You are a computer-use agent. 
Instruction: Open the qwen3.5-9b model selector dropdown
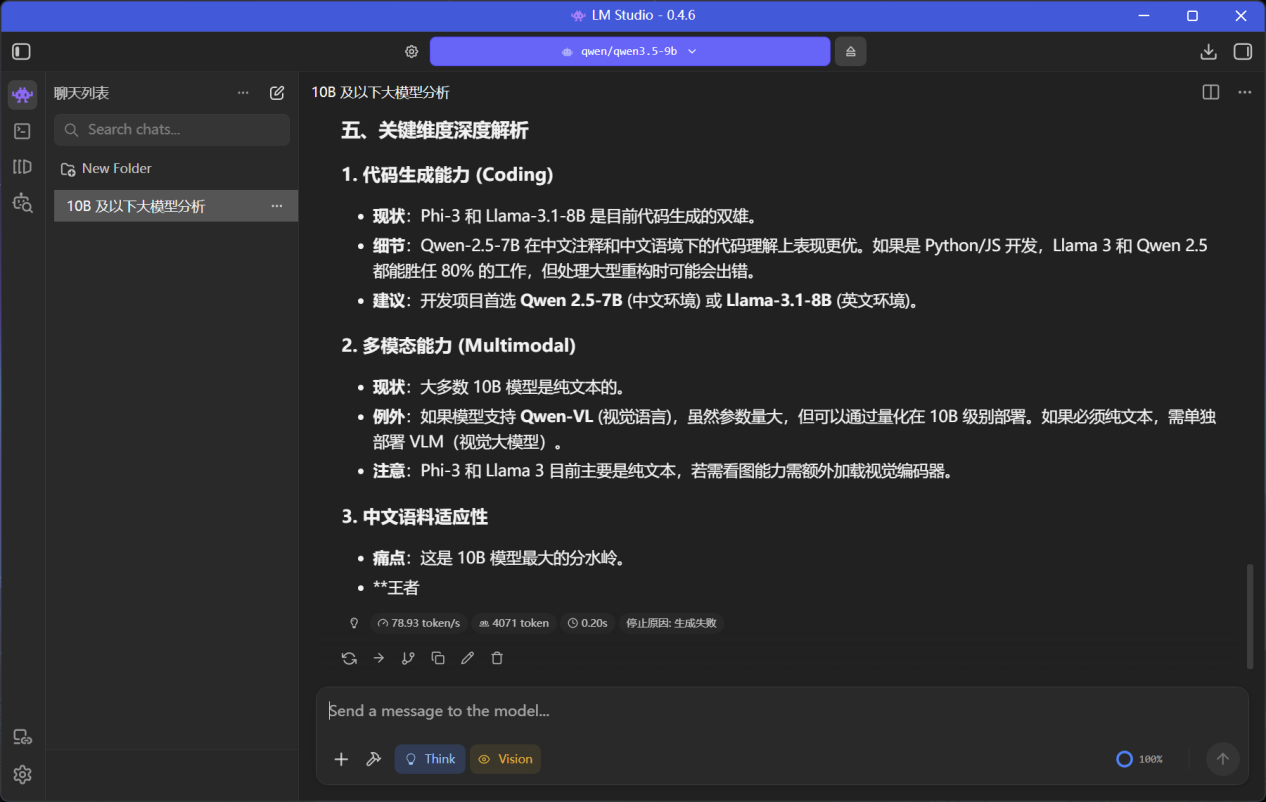629,52
